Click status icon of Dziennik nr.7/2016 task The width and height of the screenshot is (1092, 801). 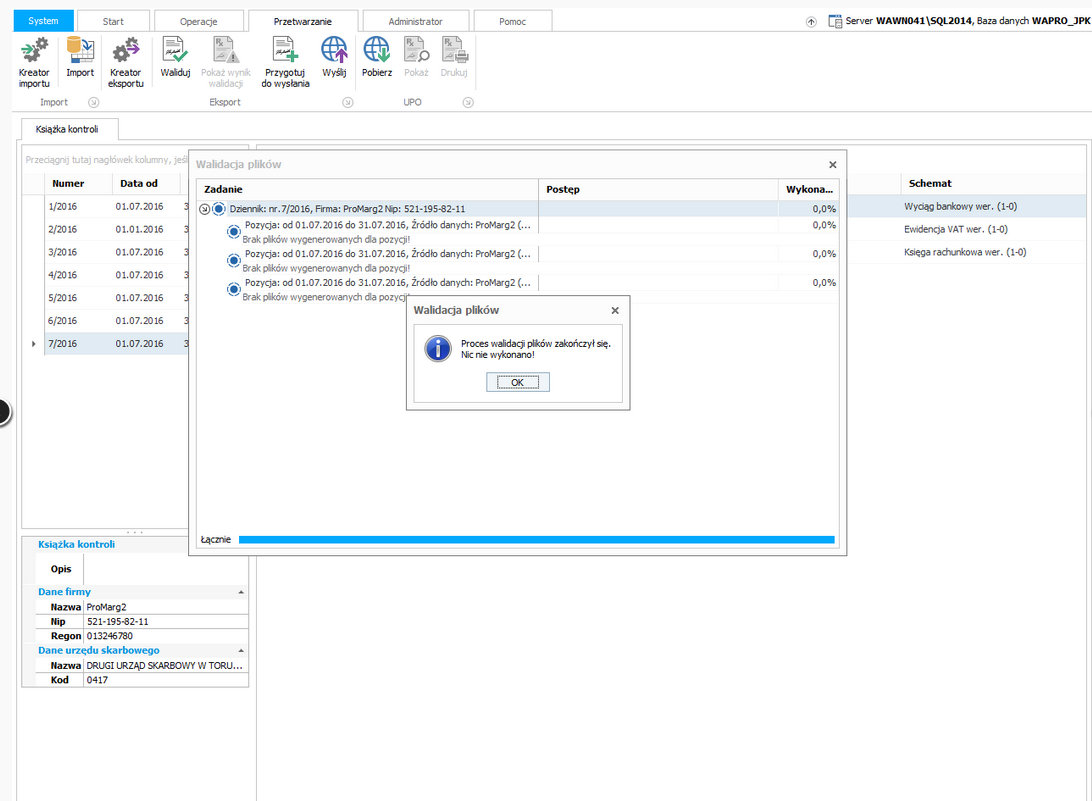click(x=219, y=209)
